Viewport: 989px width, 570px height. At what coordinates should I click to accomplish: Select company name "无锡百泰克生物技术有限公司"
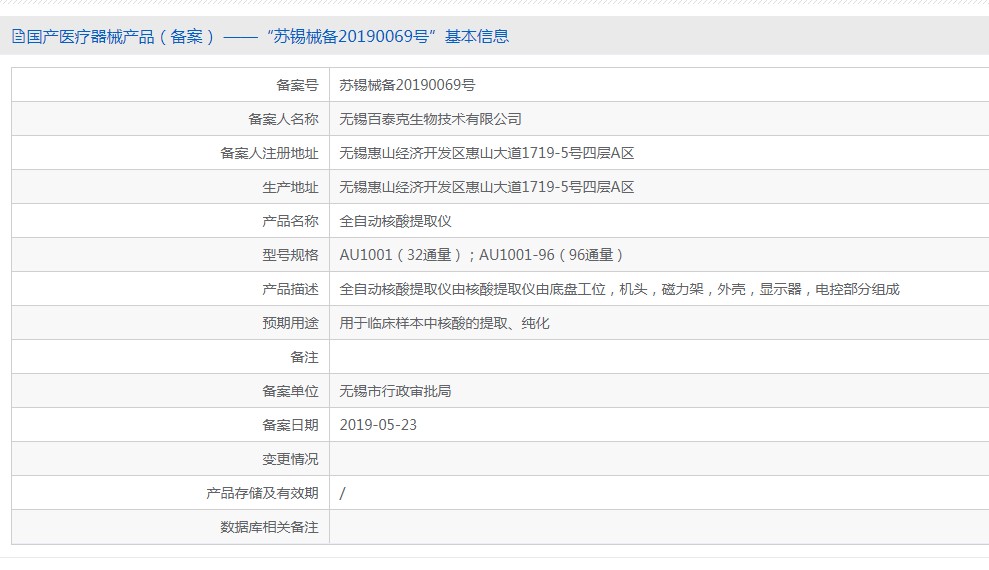tap(430, 119)
